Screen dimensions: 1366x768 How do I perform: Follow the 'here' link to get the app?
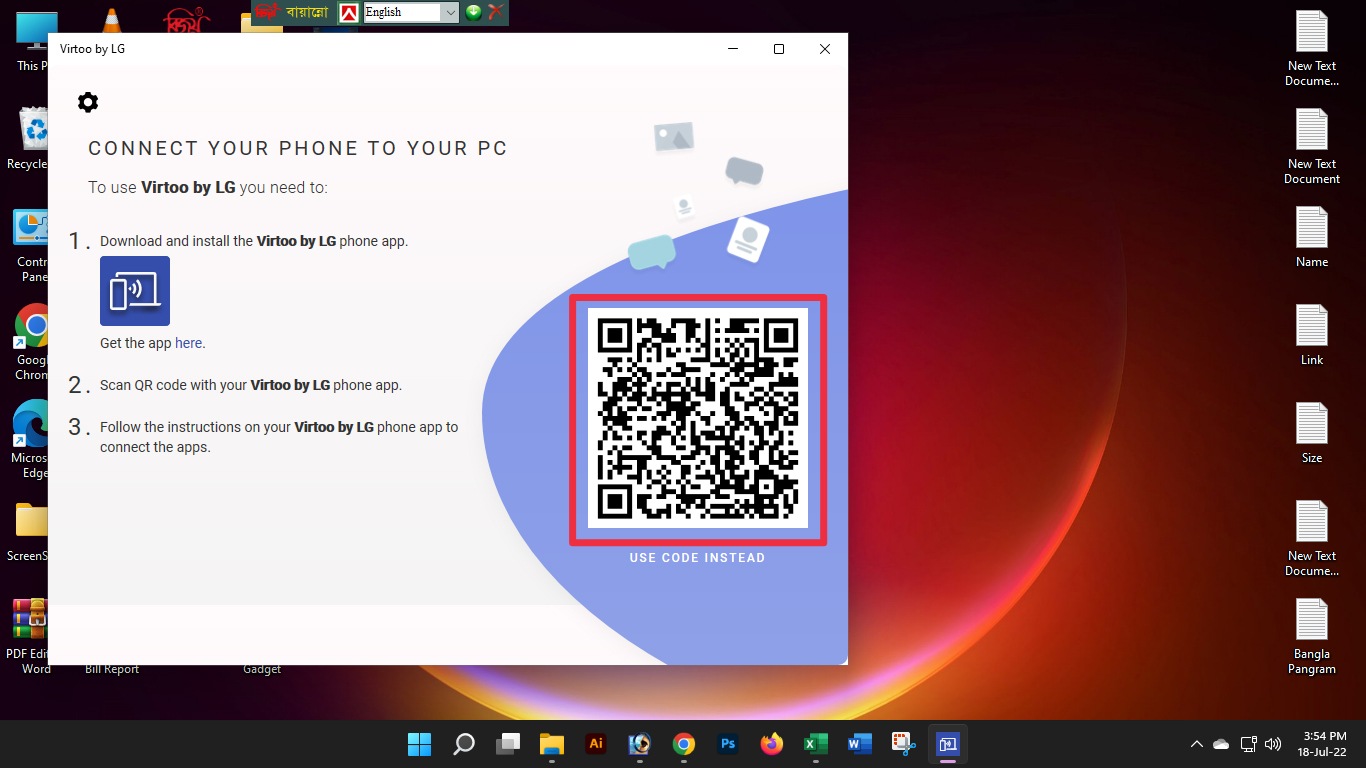[x=189, y=343]
